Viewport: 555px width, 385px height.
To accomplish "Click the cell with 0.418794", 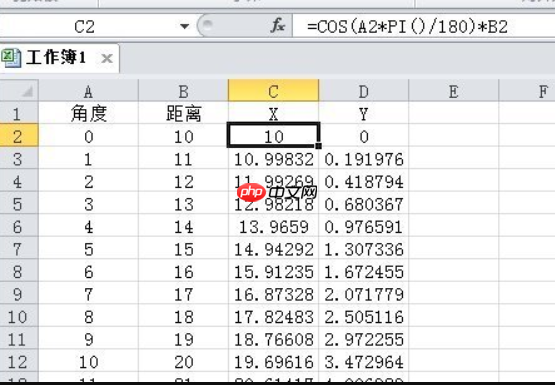I will [x=364, y=181].
